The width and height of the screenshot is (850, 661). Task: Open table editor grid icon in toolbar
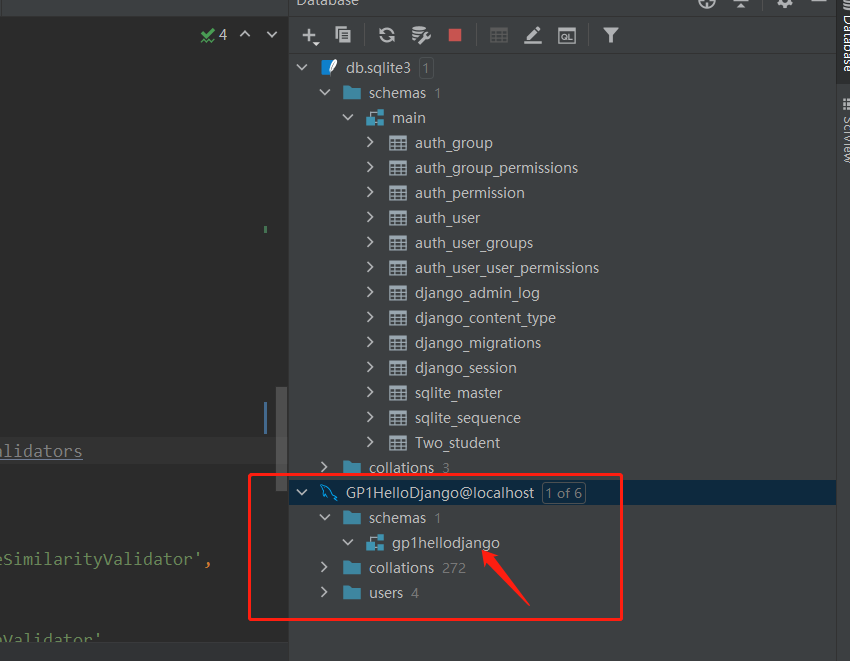coord(499,35)
